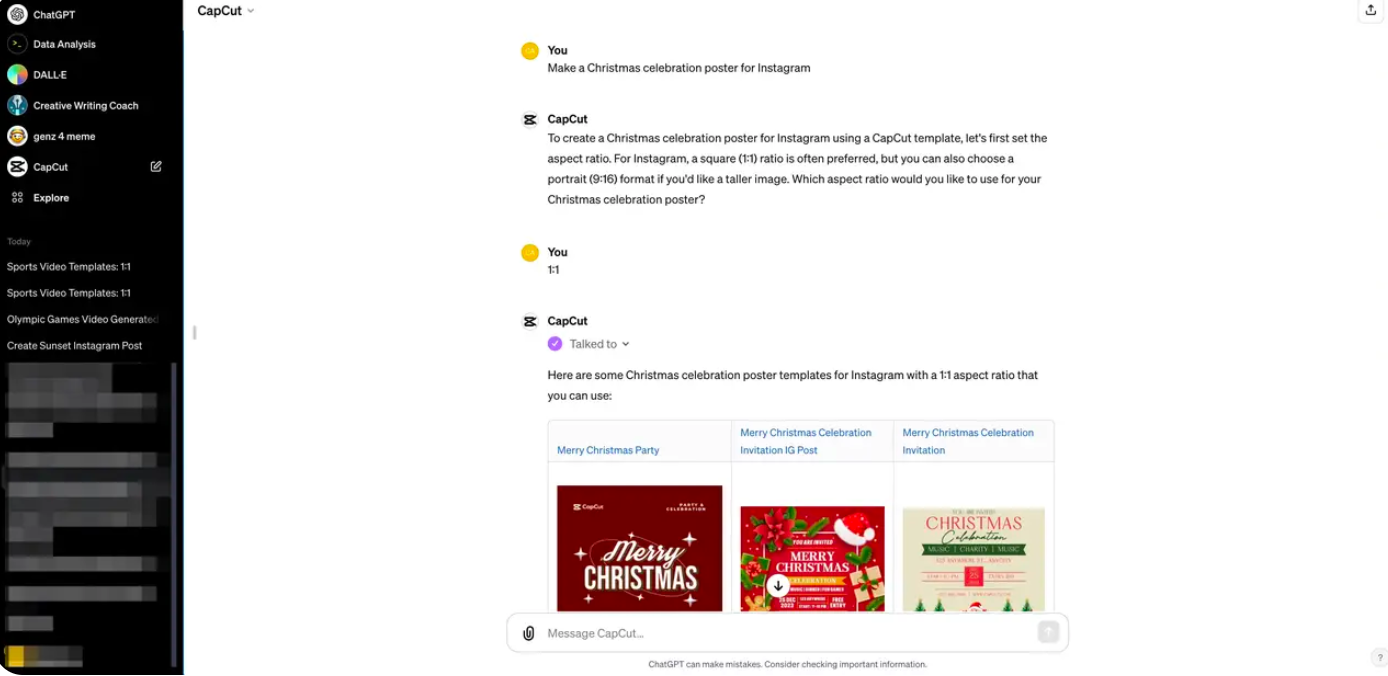The height and width of the screenshot is (676, 1388).
Task: Select the DALL·E icon in sidebar
Action: tap(17, 75)
